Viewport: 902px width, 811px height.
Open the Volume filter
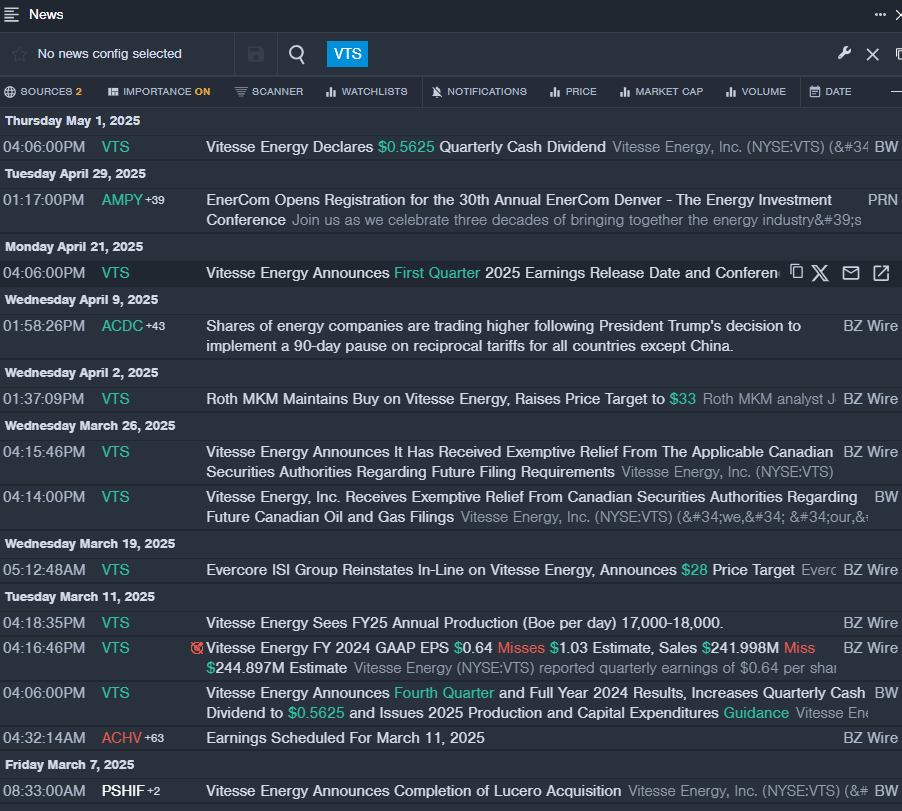(755, 91)
